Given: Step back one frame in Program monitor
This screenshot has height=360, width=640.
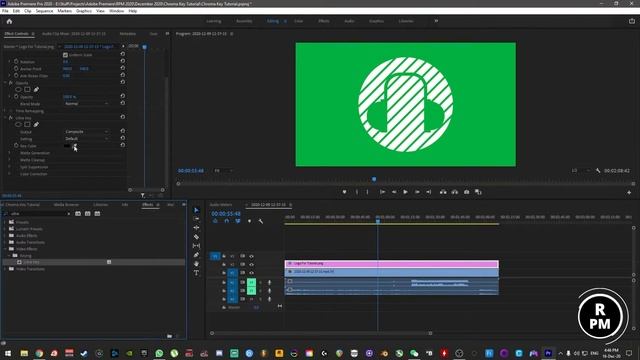Looking at the screenshot, I should (x=394, y=192).
